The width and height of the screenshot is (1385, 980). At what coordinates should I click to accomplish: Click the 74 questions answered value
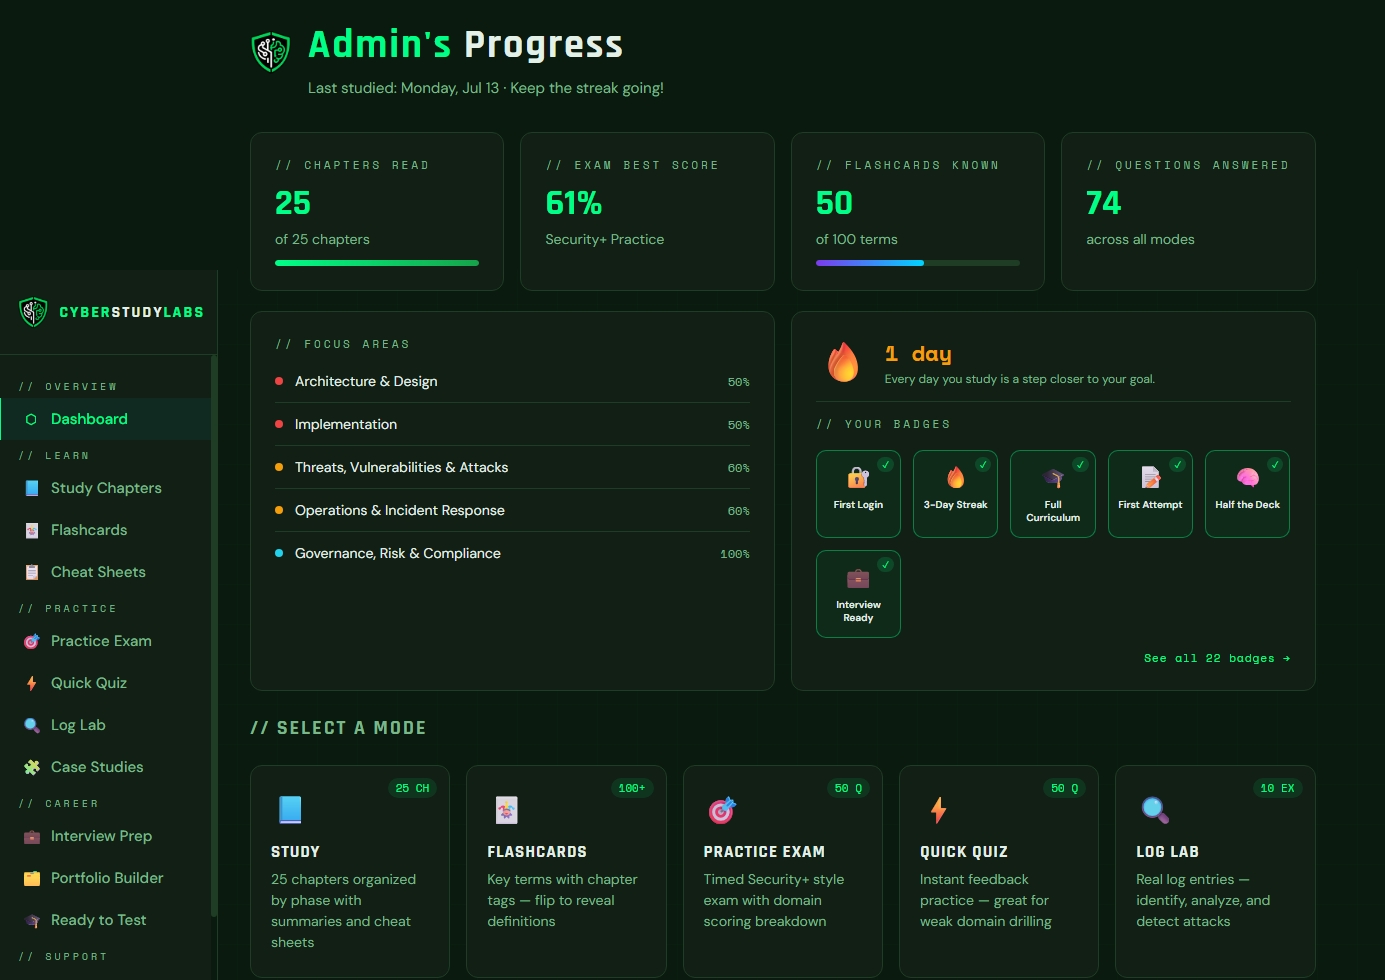pyautogui.click(x=1104, y=203)
